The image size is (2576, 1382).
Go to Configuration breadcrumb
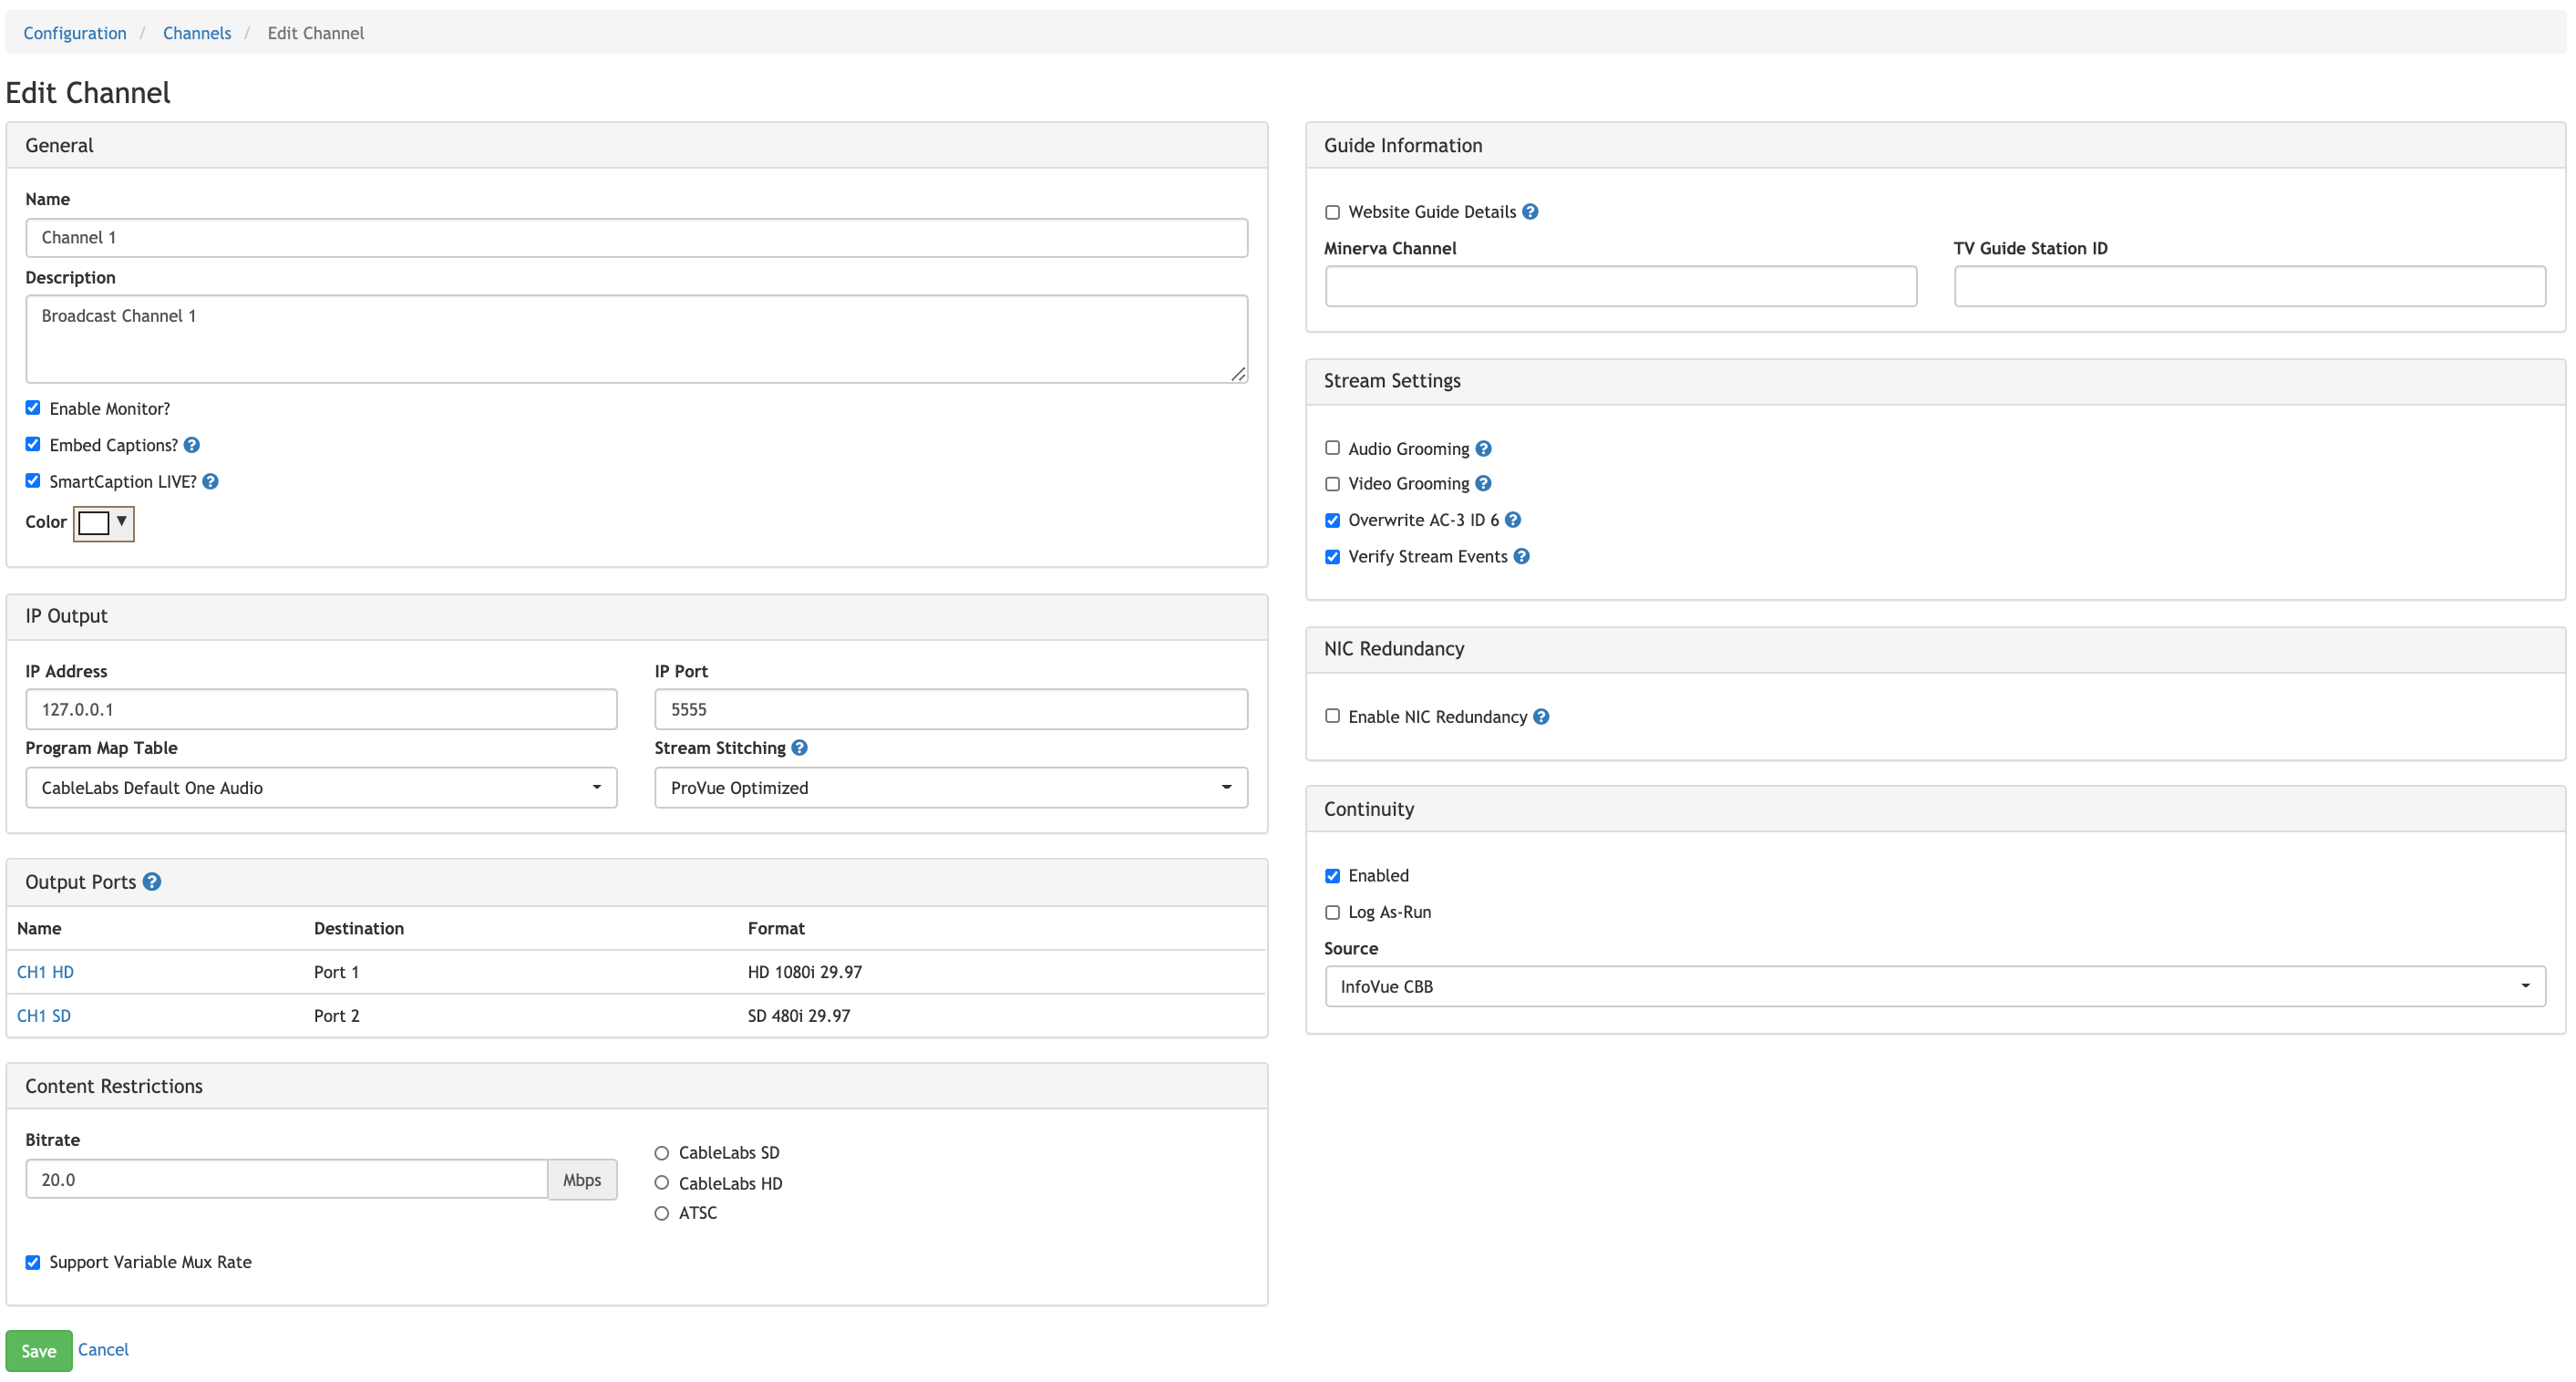pos(75,33)
